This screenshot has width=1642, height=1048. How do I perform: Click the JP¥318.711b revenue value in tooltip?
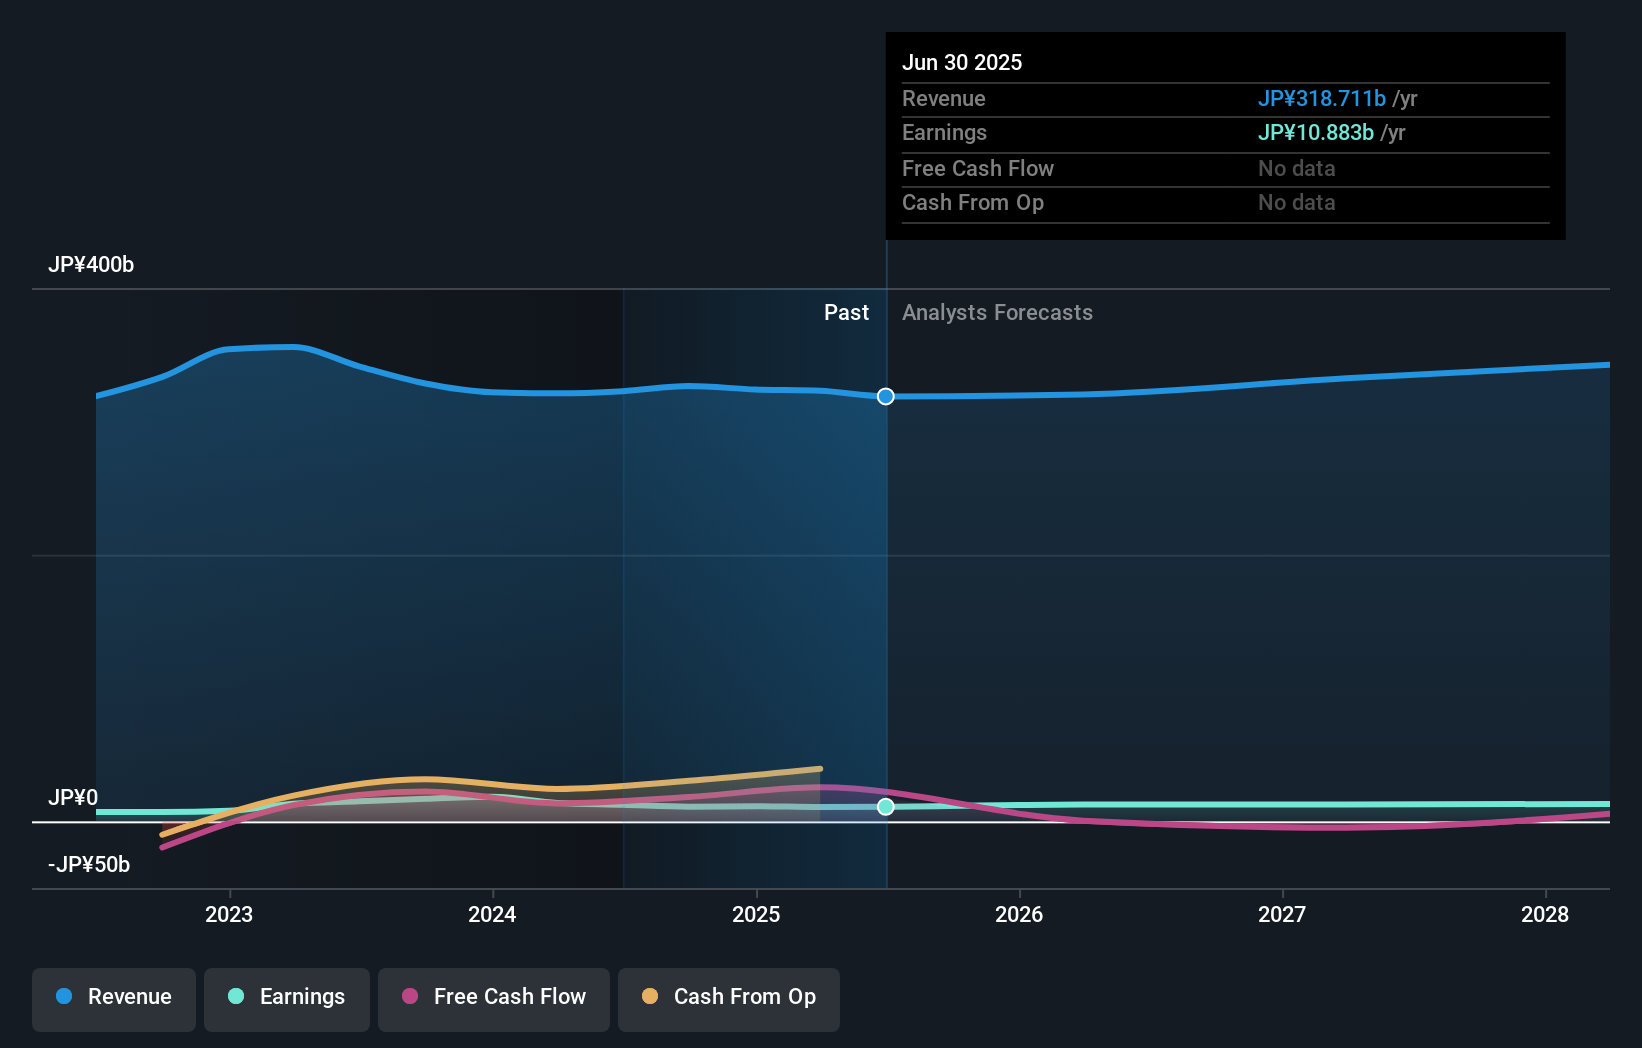(1322, 98)
